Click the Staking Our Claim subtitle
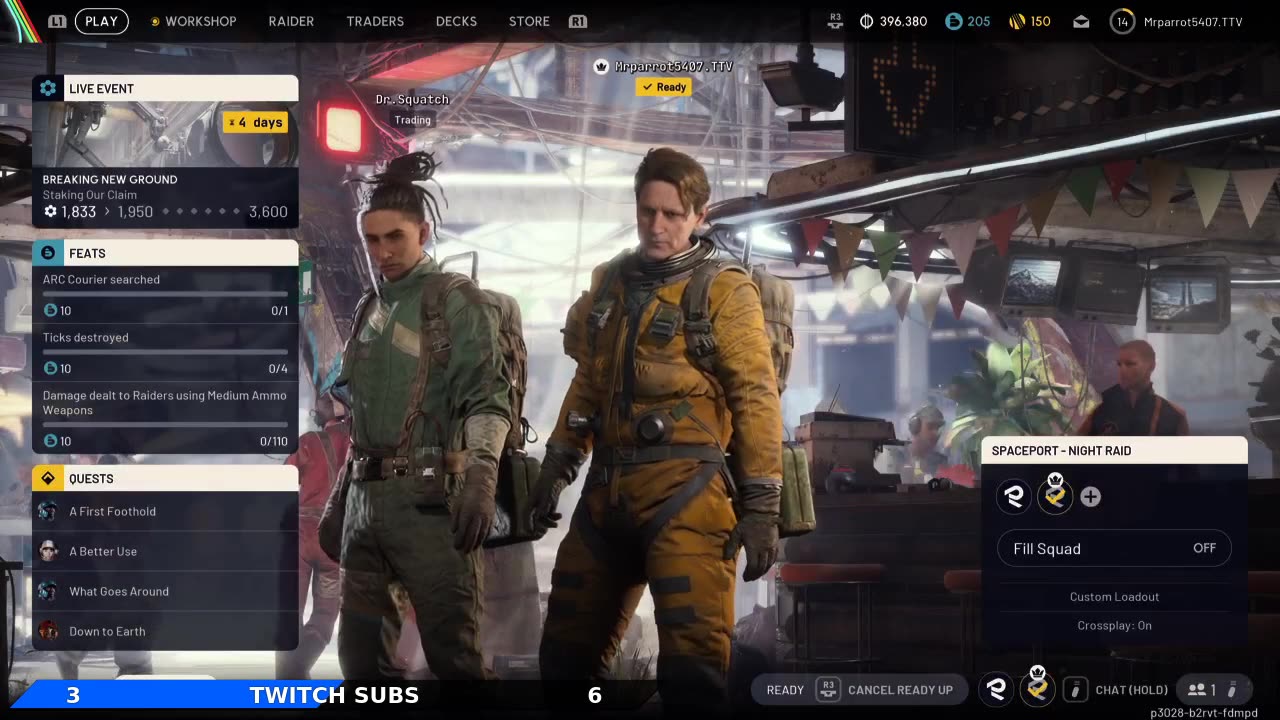Screen dimensions: 1280x720 click(90, 195)
